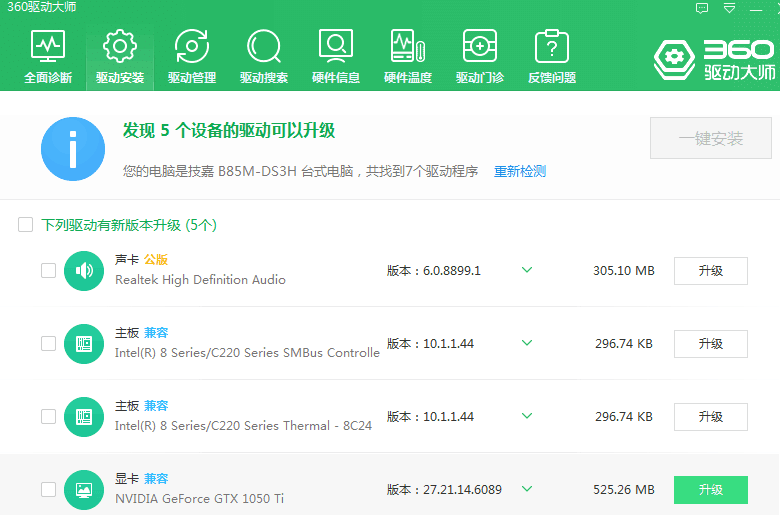Expand version dropdown for SMBus Controller row
The height and width of the screenshot is (532, 780).
coord(527,343)
